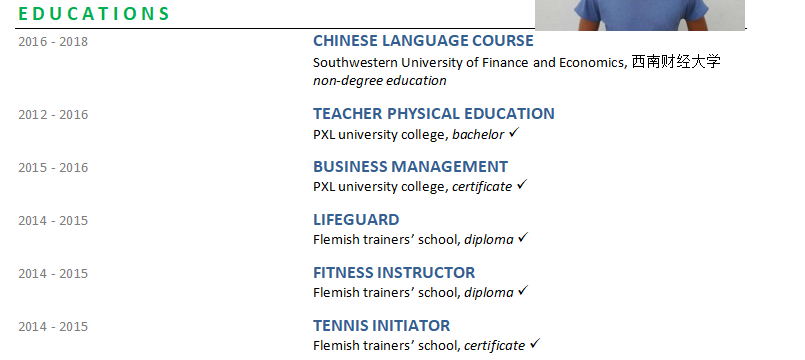The width and height of the screenshot is (805, 360).
Task: Click the checkmark after Business Management certificate
Action: coord(522,185)
